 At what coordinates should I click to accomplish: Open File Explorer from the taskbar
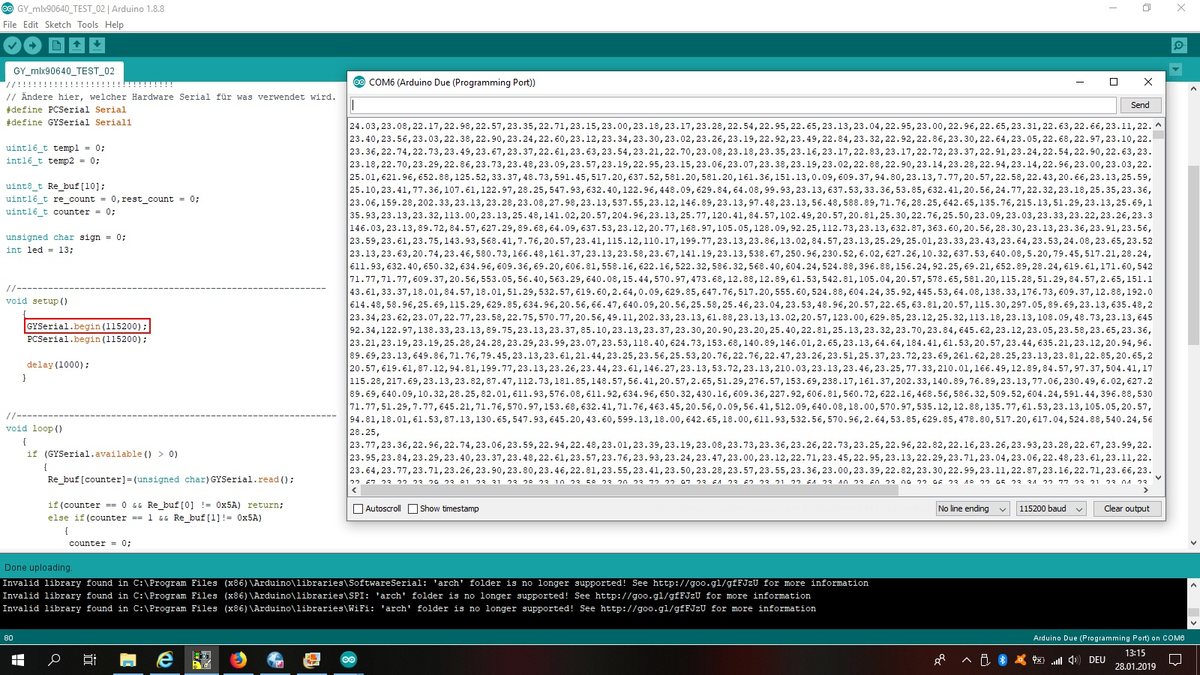(x=129, y=660)
